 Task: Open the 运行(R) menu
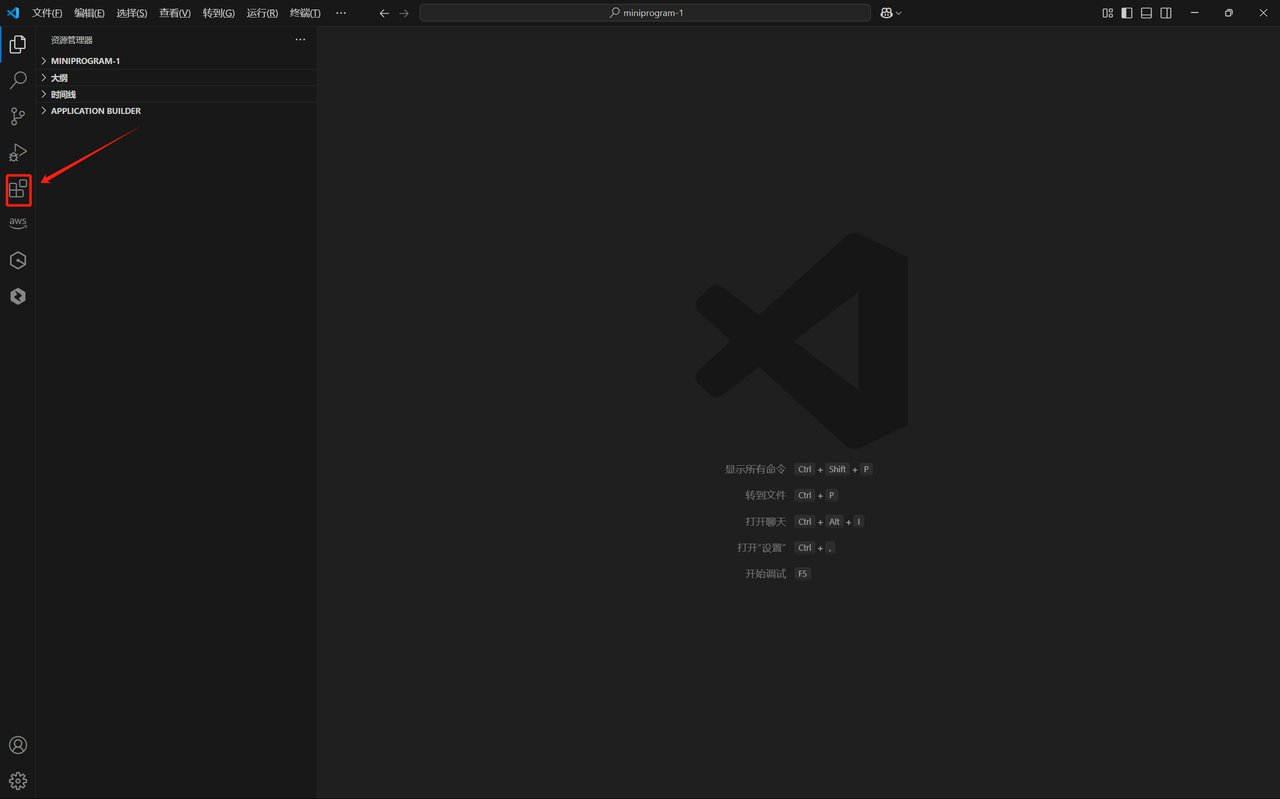[x=262, y=13]
